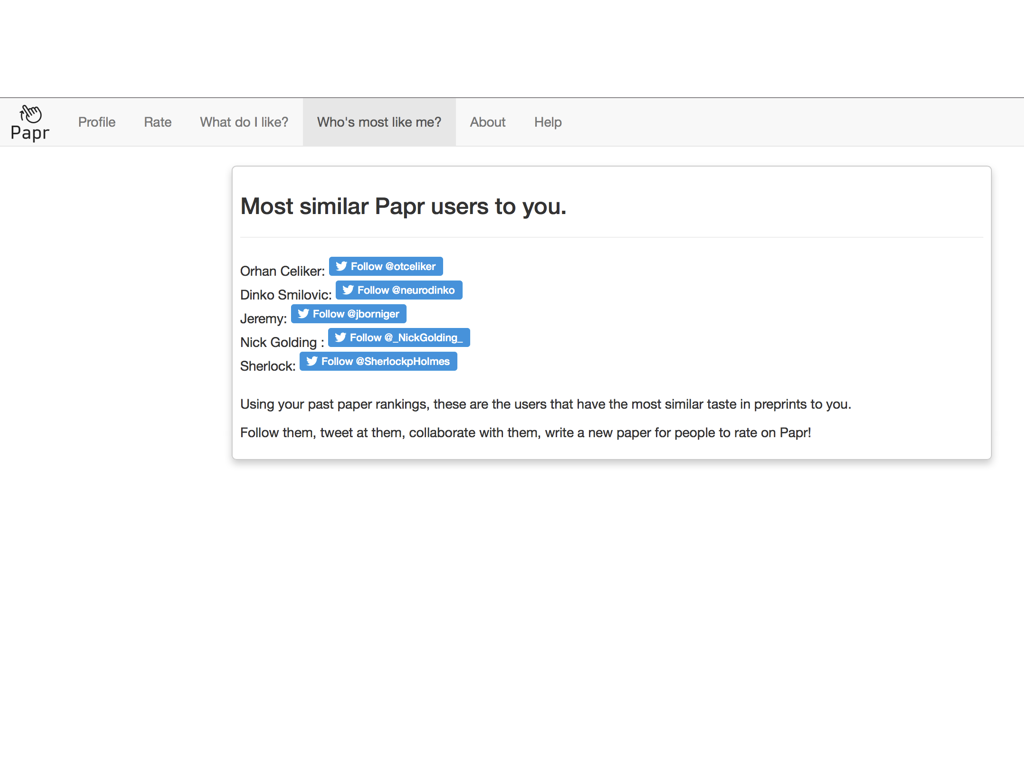The height and width of the screenshot is (768, 1024).
Task: Open the About page
Action: 487,122
